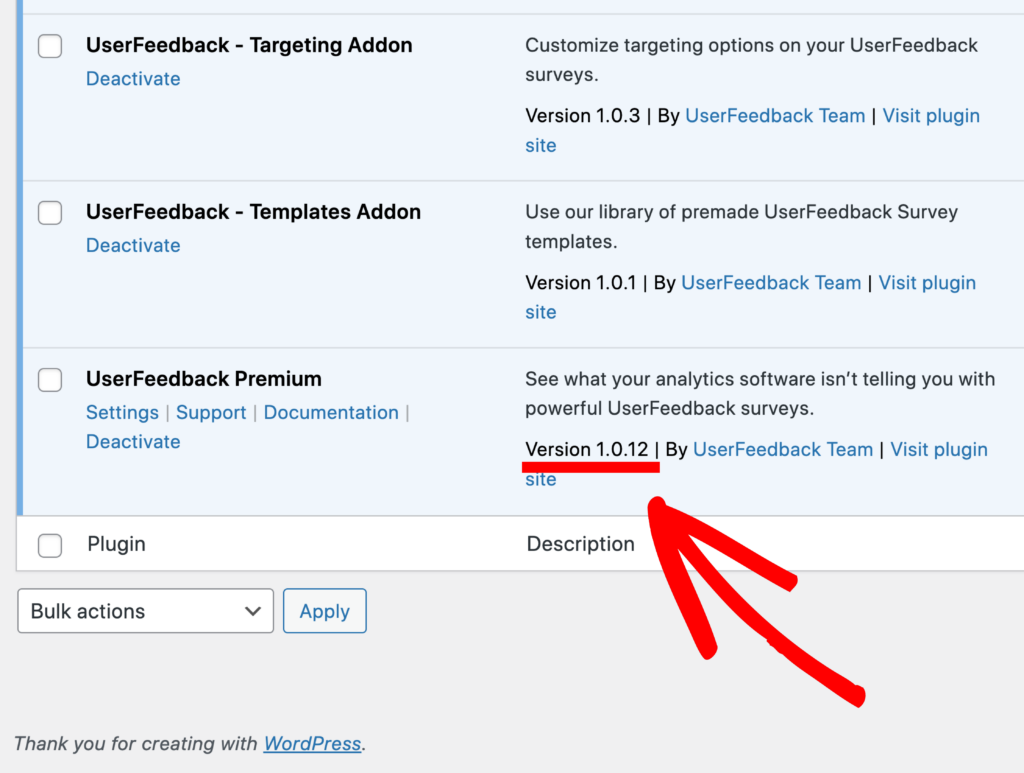
Task: Check the UserFeedback - Templates Addon checkbox
Action: [x=50, y=213]
